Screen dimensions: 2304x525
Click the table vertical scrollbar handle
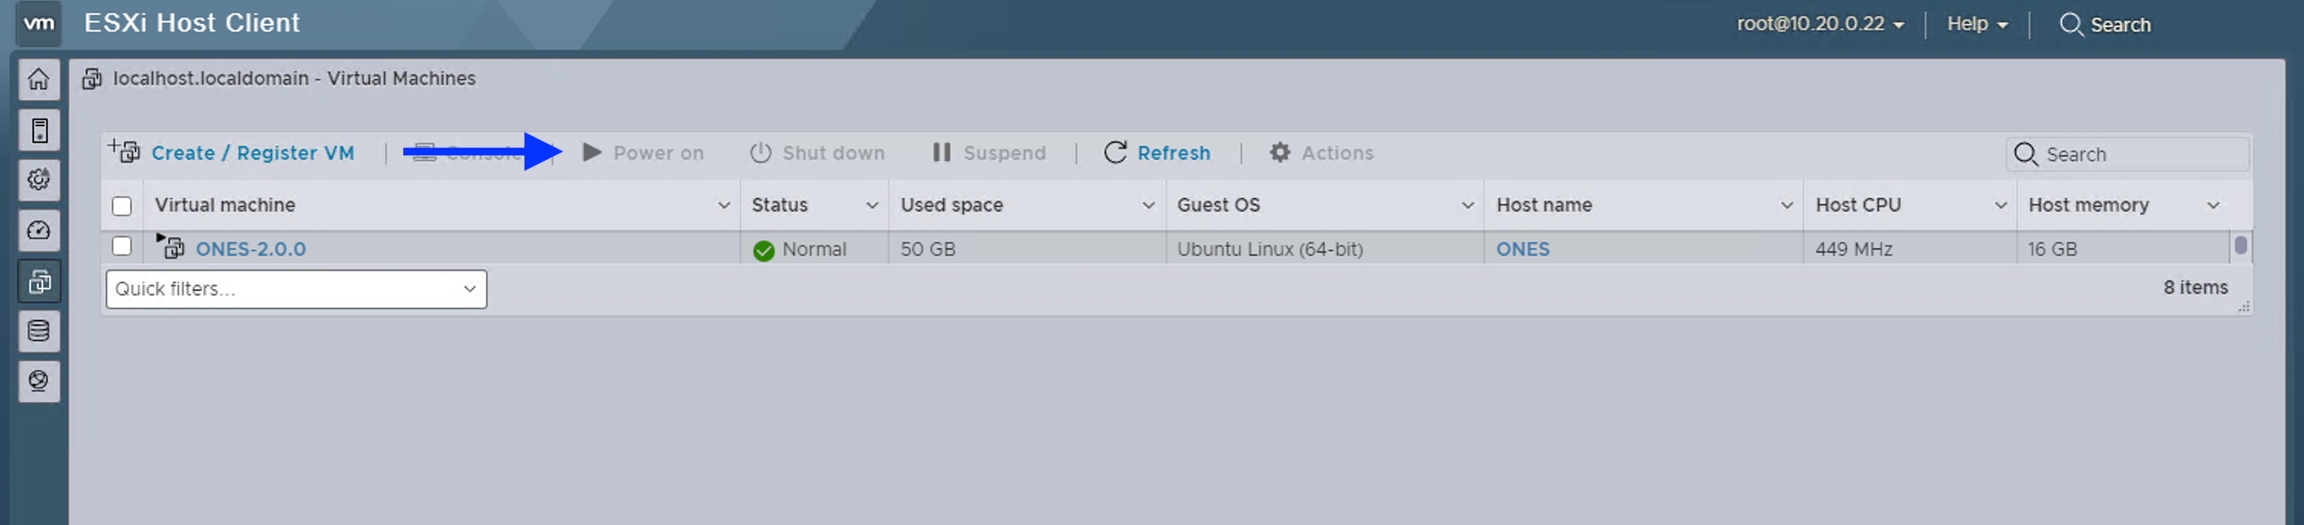2240,245
